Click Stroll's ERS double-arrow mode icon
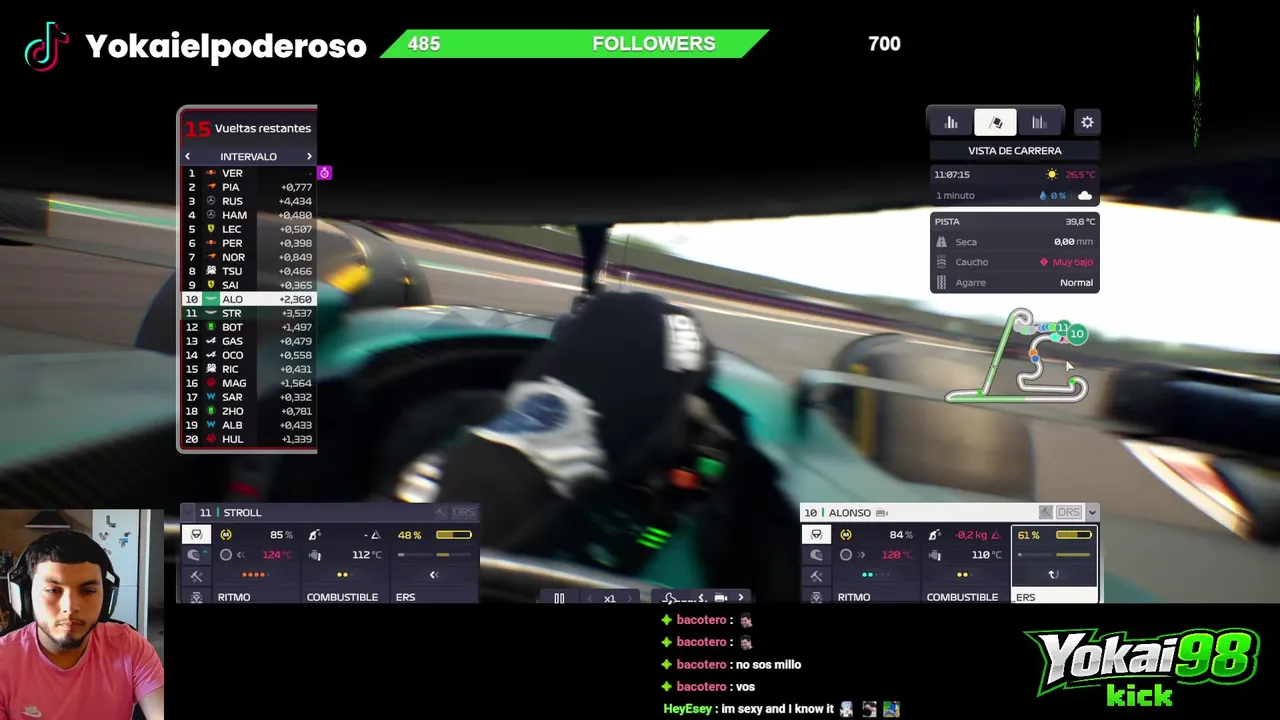Image resolution: width=1280 pixels, height=720 pixels. tap(434, 575)
